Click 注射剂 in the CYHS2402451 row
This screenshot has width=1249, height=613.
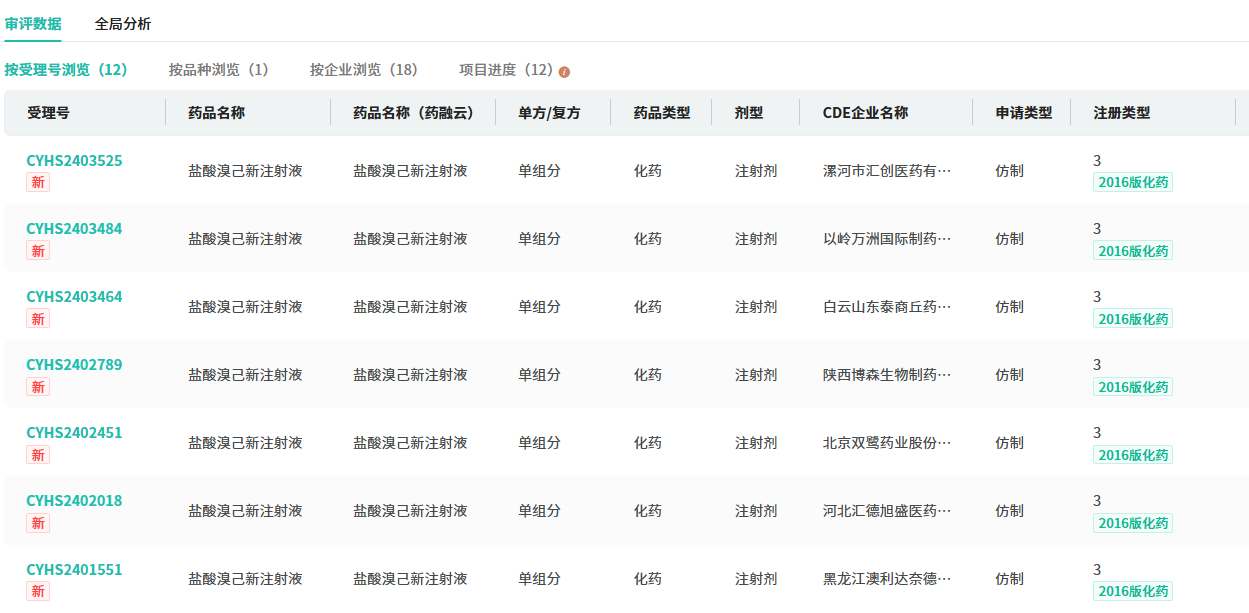756,443
